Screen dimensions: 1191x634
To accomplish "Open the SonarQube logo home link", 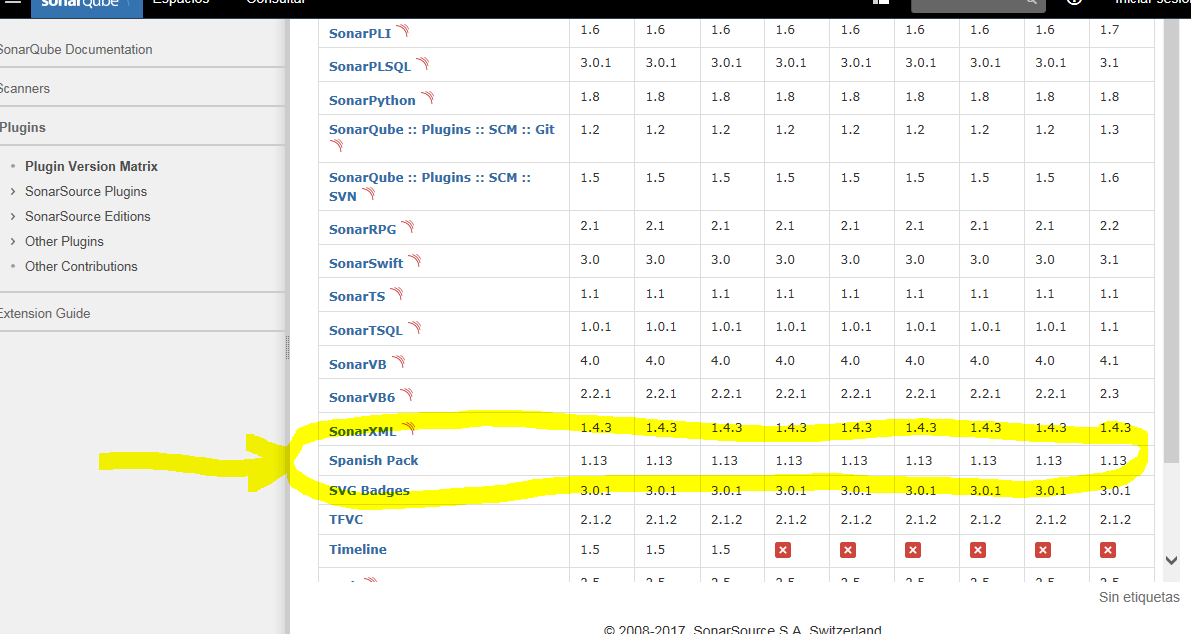I will 86,4.
